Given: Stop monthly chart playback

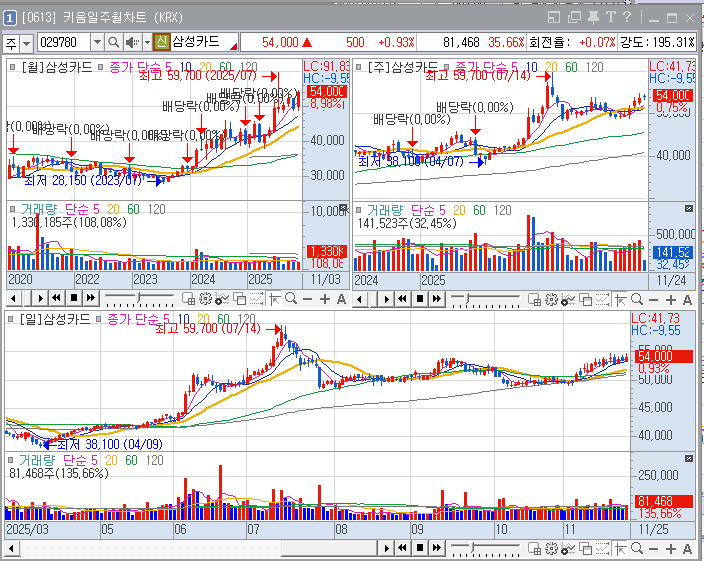Looking at the screenshot, I should [74, 298].
